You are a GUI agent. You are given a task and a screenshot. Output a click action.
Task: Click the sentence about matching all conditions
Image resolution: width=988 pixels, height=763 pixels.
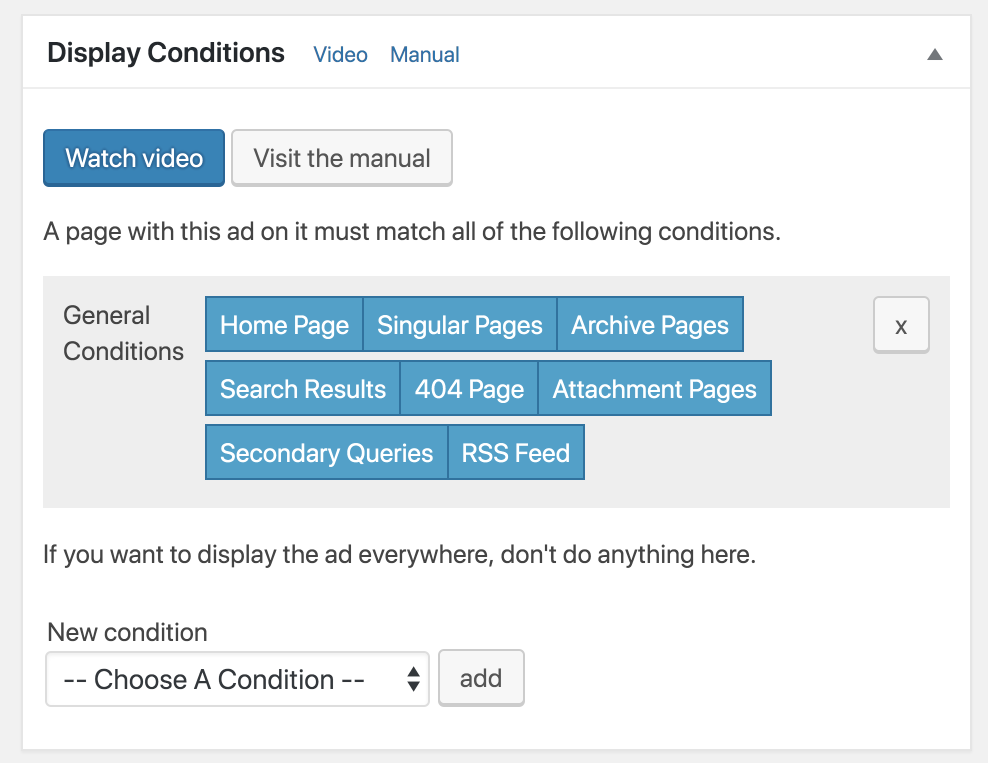(x=411, y=233)
